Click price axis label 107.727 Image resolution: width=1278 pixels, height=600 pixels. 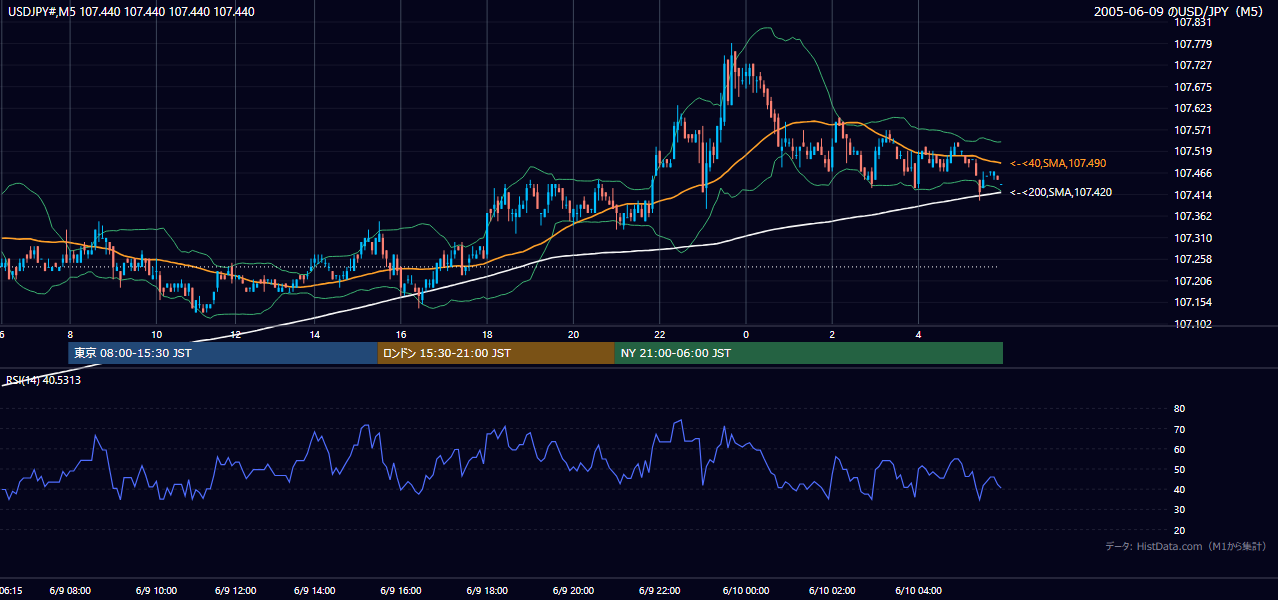(x=1193, y=65)
